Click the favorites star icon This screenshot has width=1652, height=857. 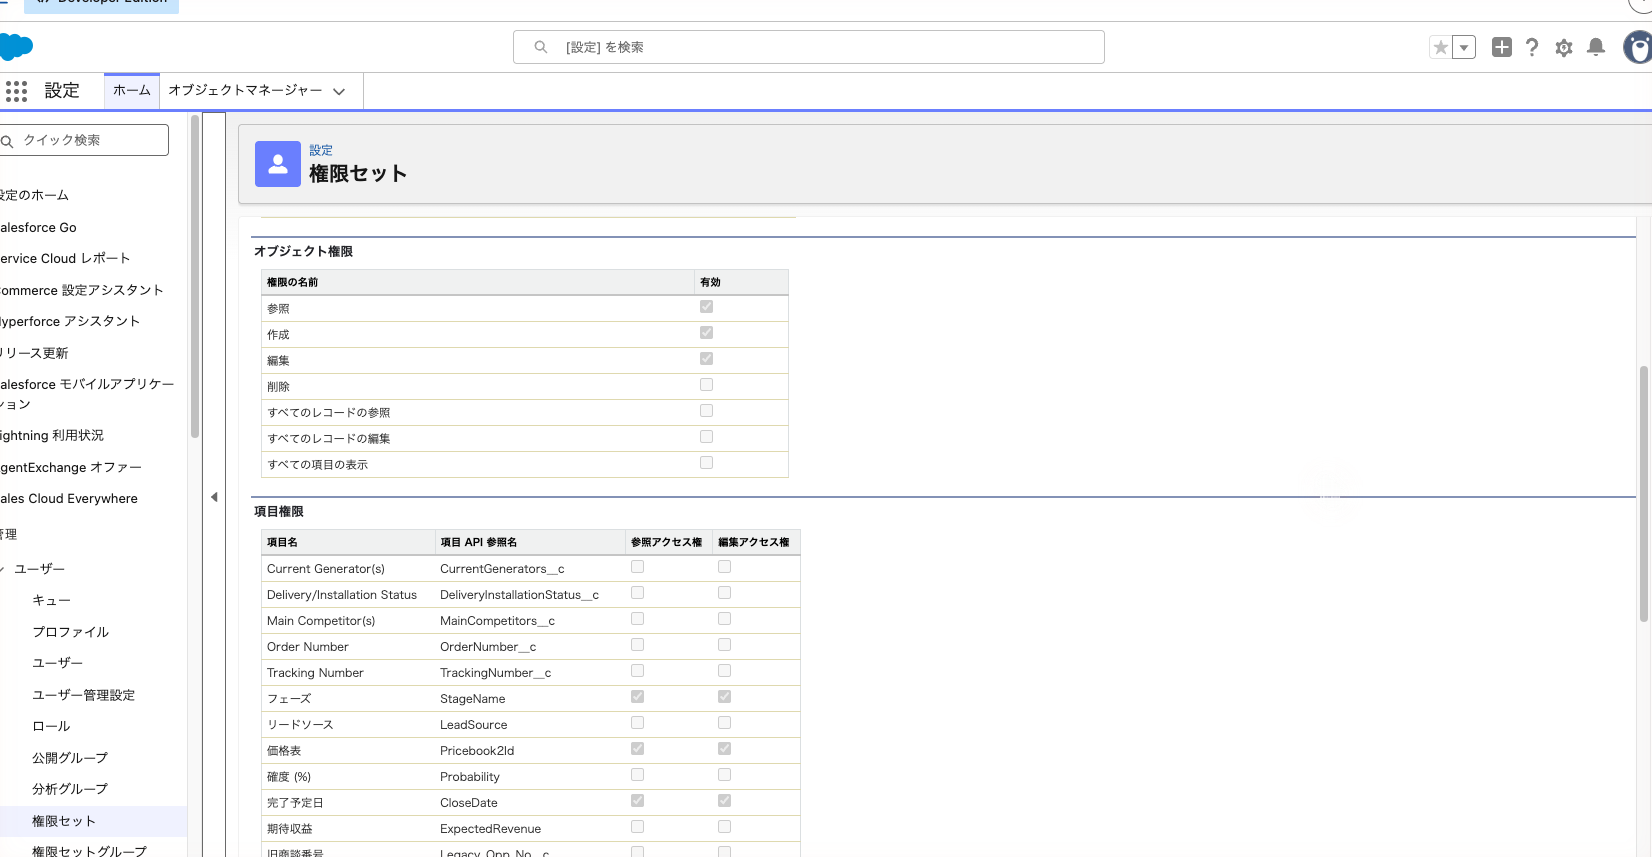(x=1440, y=47)
